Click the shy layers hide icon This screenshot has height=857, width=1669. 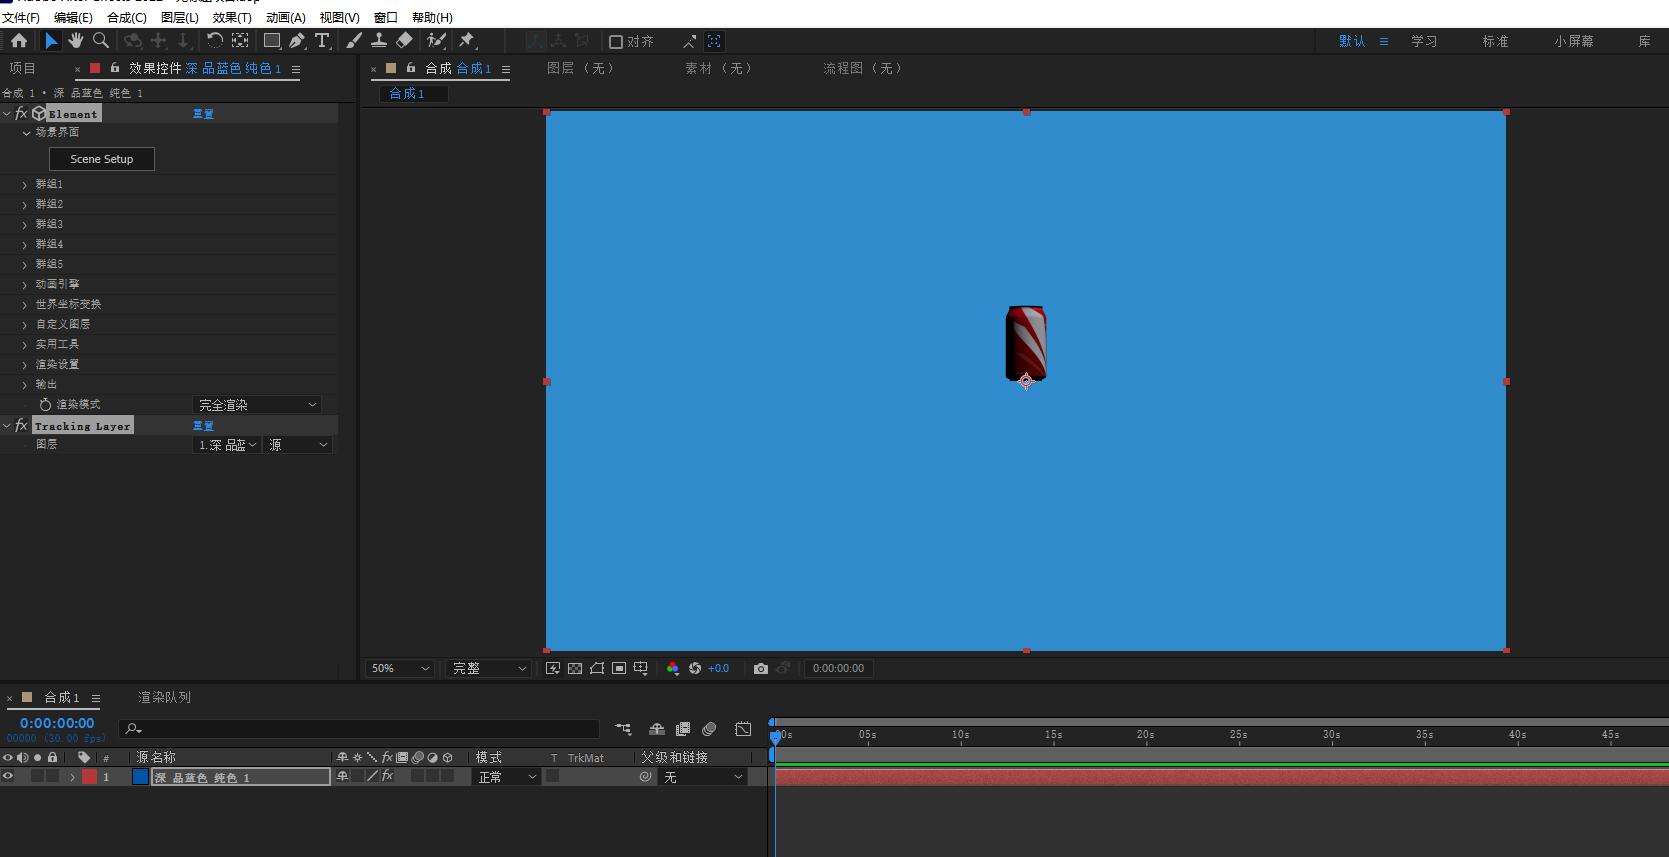pyautogui.click(x=657, y=729)
